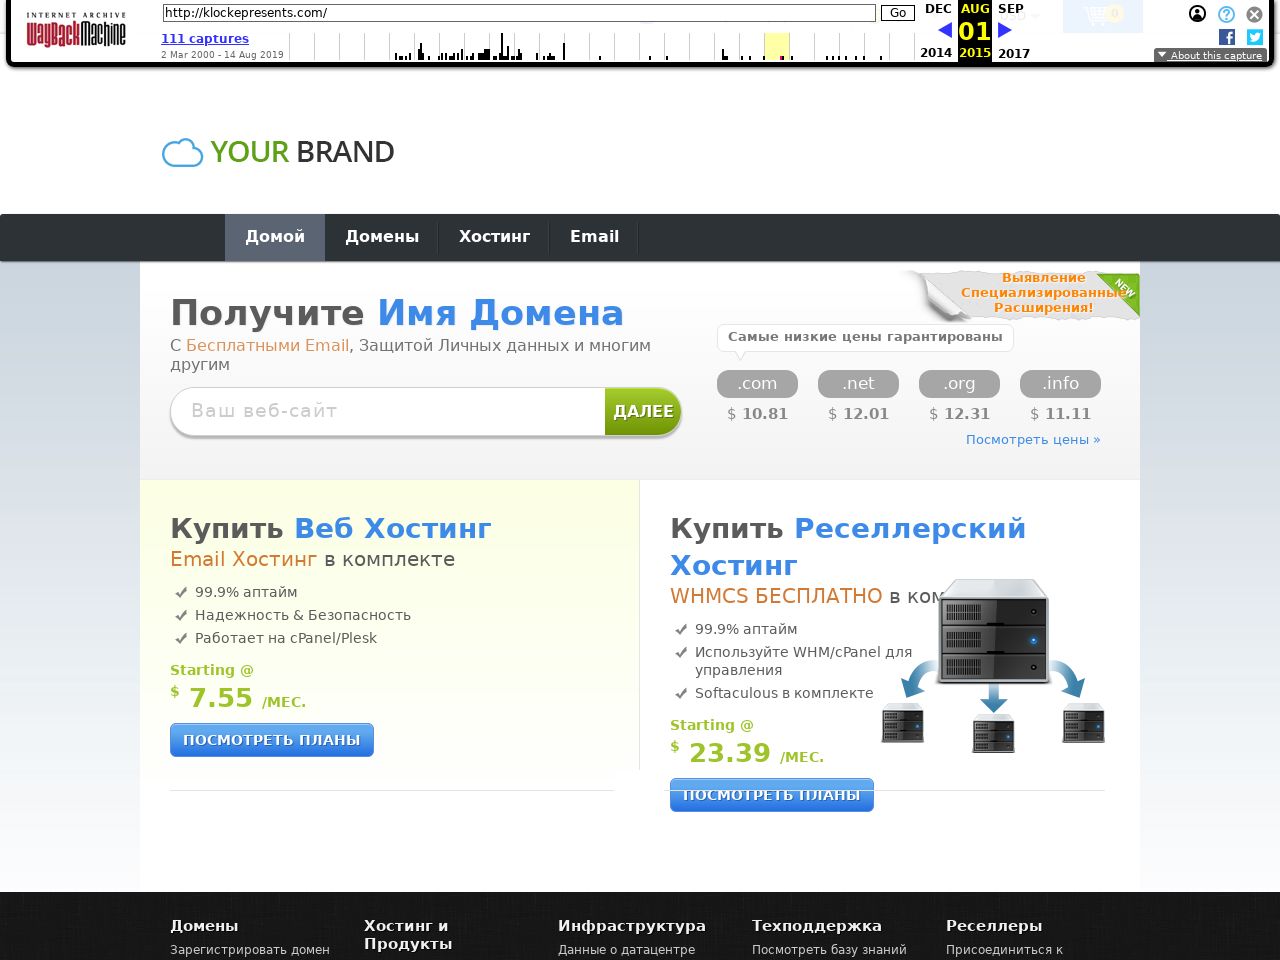
Task: Open the 111 captures link
Action: [x=205, y=39]
